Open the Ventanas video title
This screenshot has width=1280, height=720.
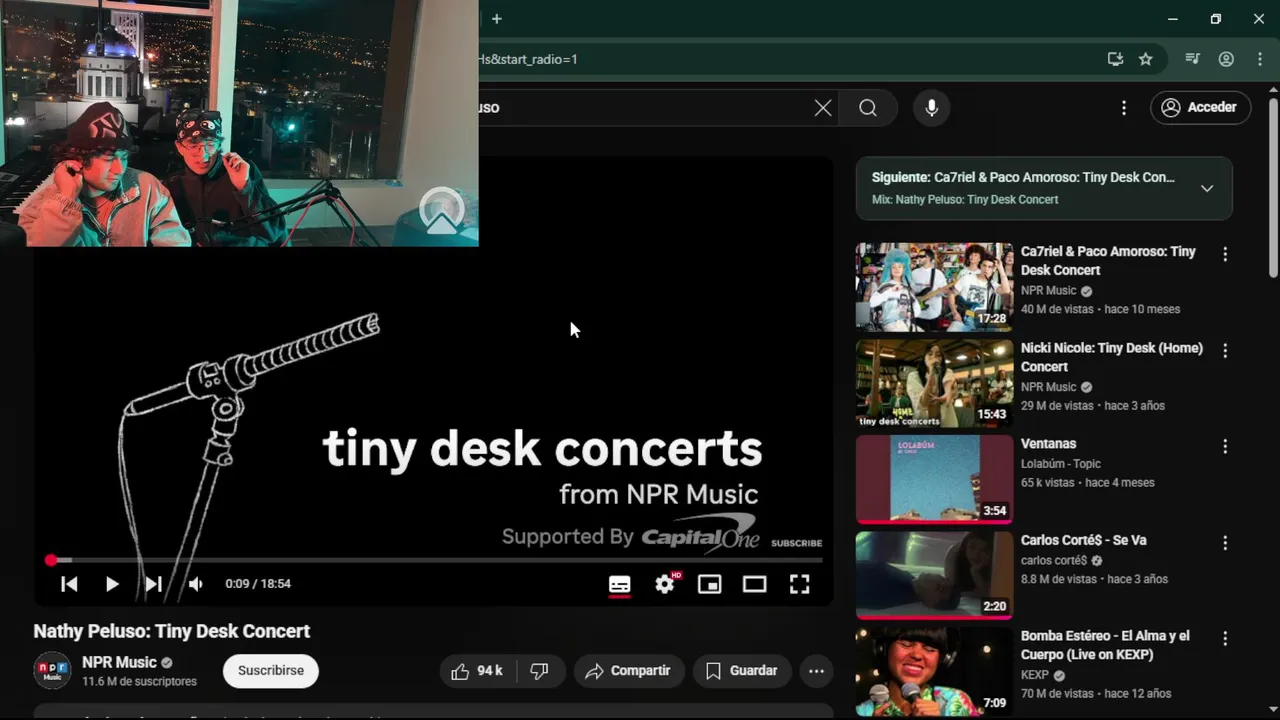[1048, 444]
